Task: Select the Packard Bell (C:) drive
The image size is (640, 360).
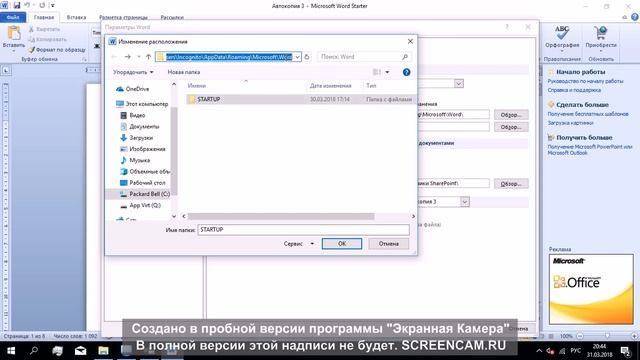Action: 145,194
